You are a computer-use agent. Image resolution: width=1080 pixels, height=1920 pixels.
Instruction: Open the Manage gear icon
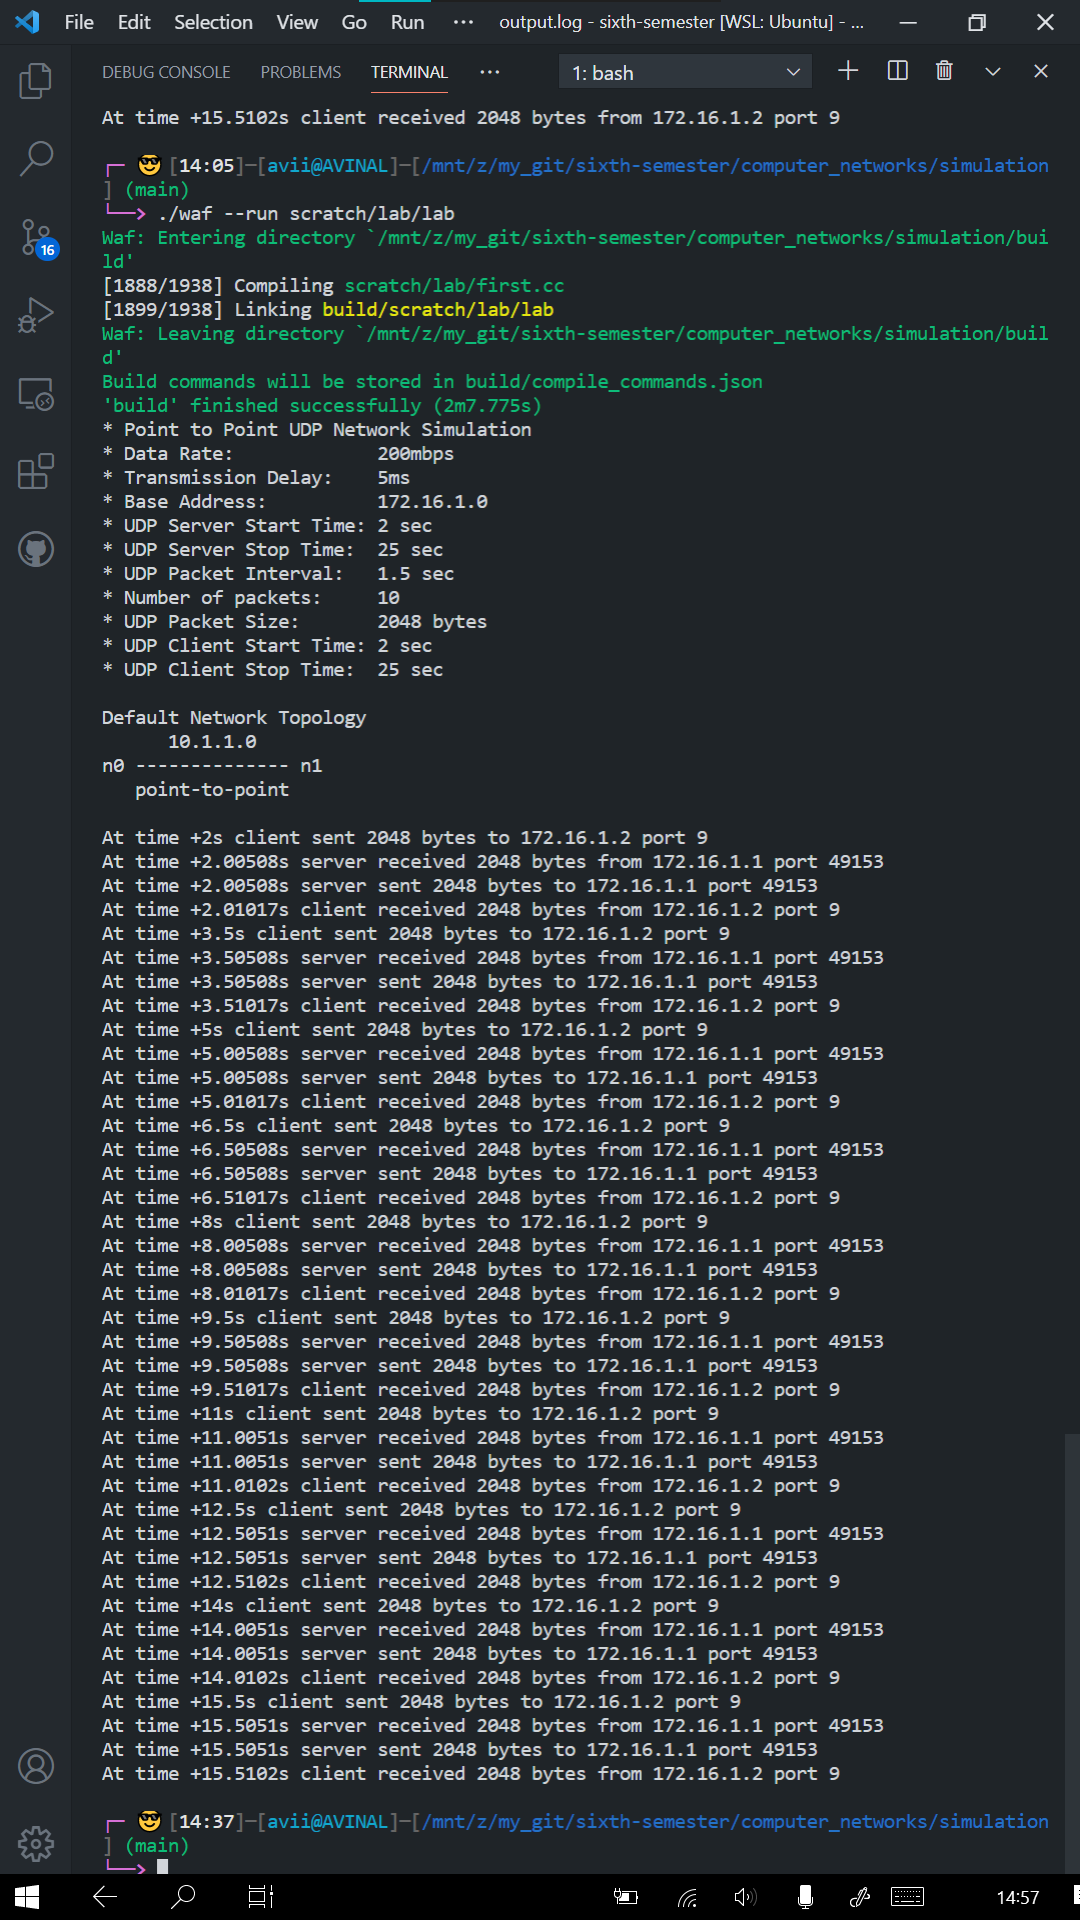(x=36, y=1843)
